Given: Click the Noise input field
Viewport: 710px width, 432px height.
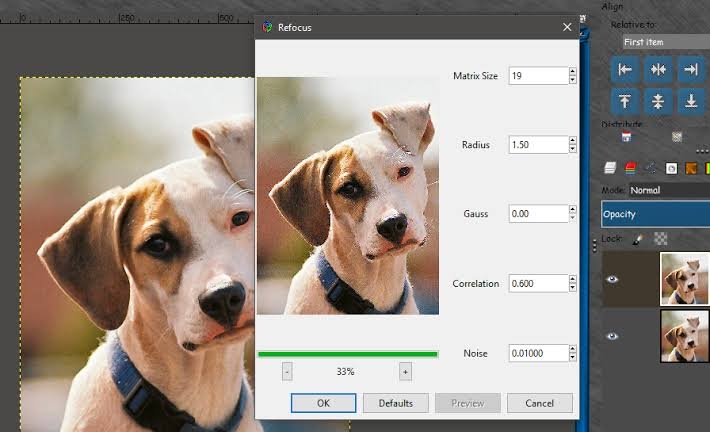Looking at the screenshot, I should (x=538, y=353).
